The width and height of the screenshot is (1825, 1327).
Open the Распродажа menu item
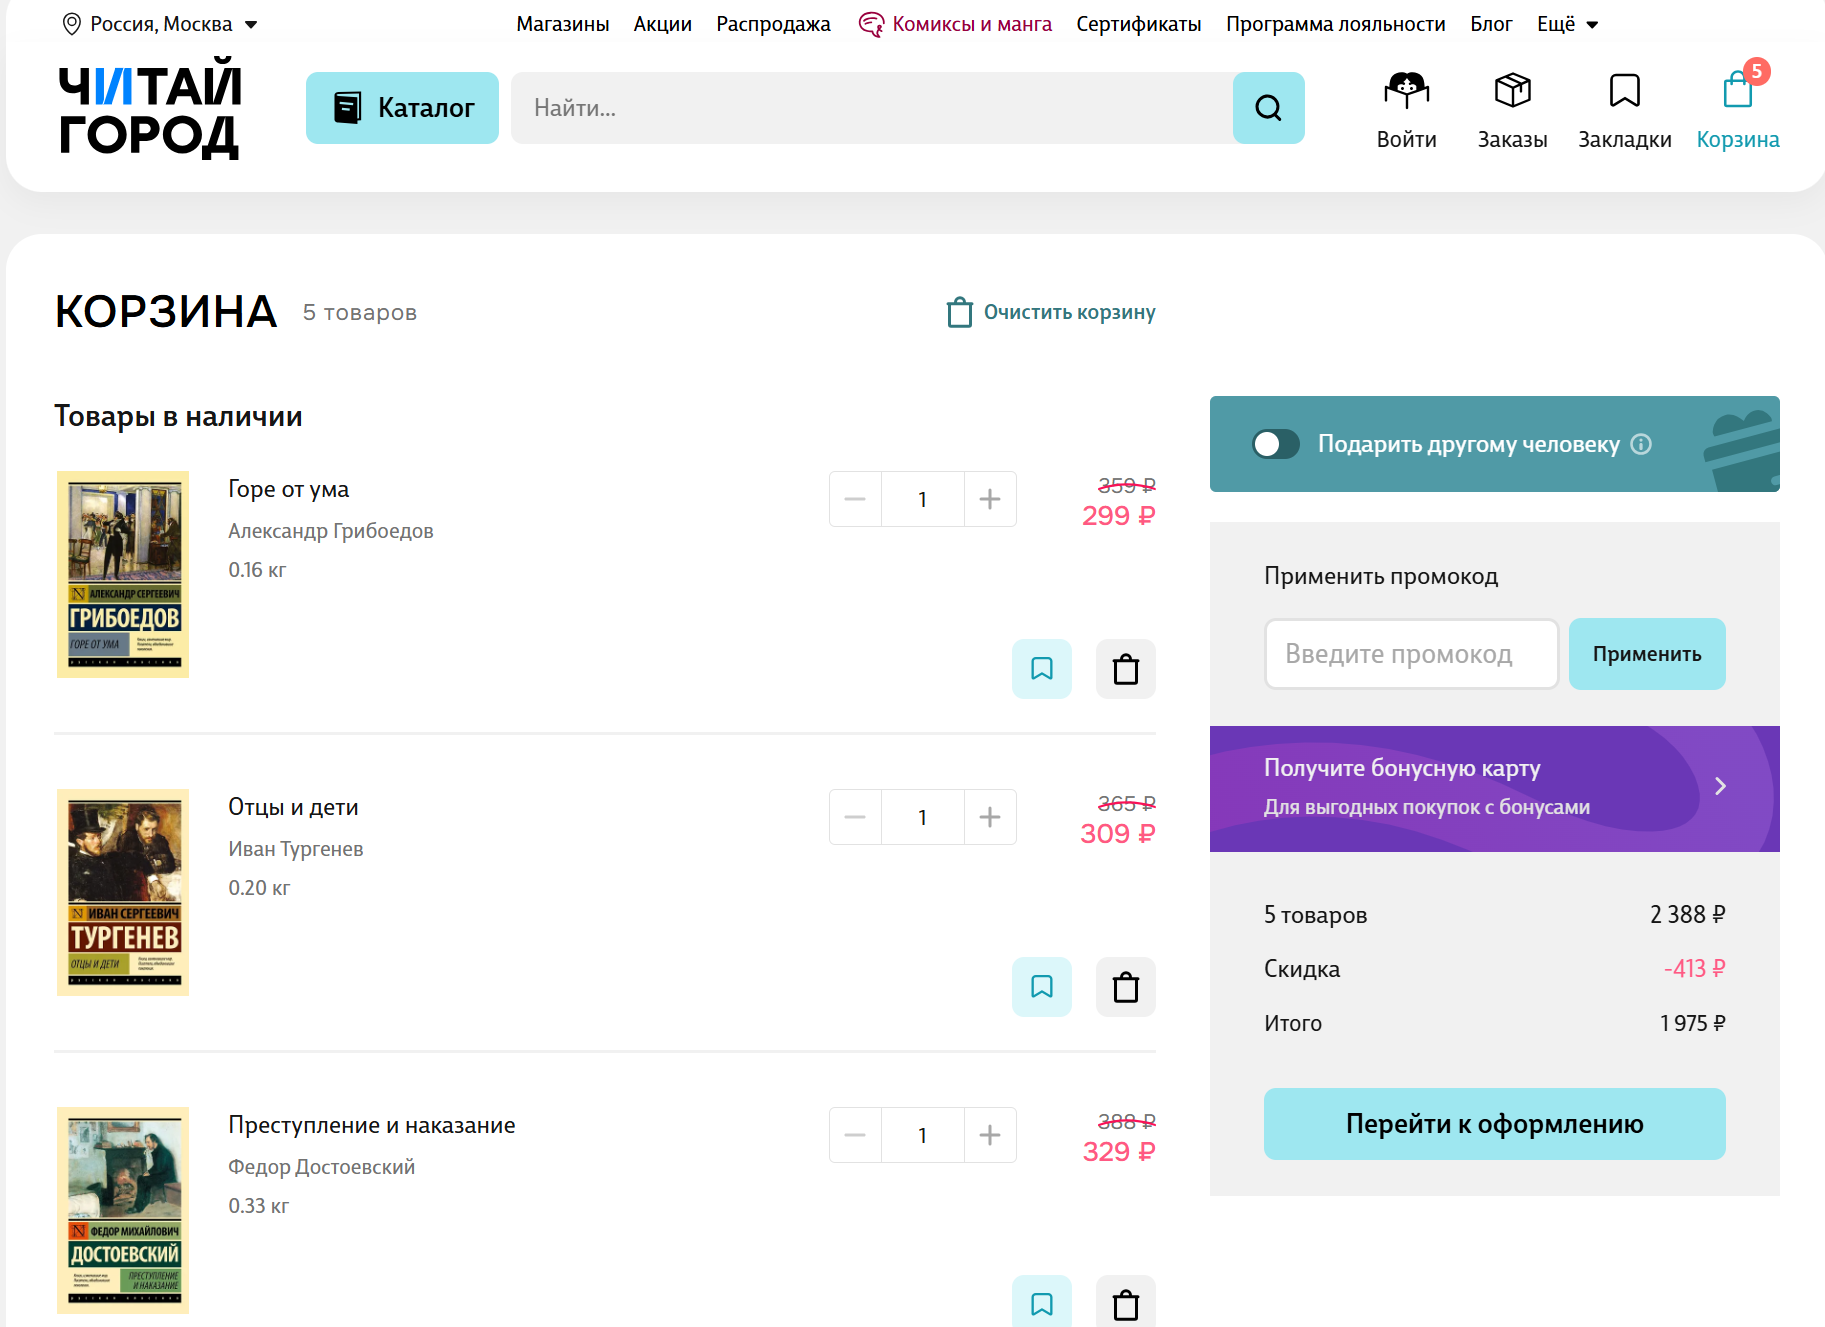[773, 24]
